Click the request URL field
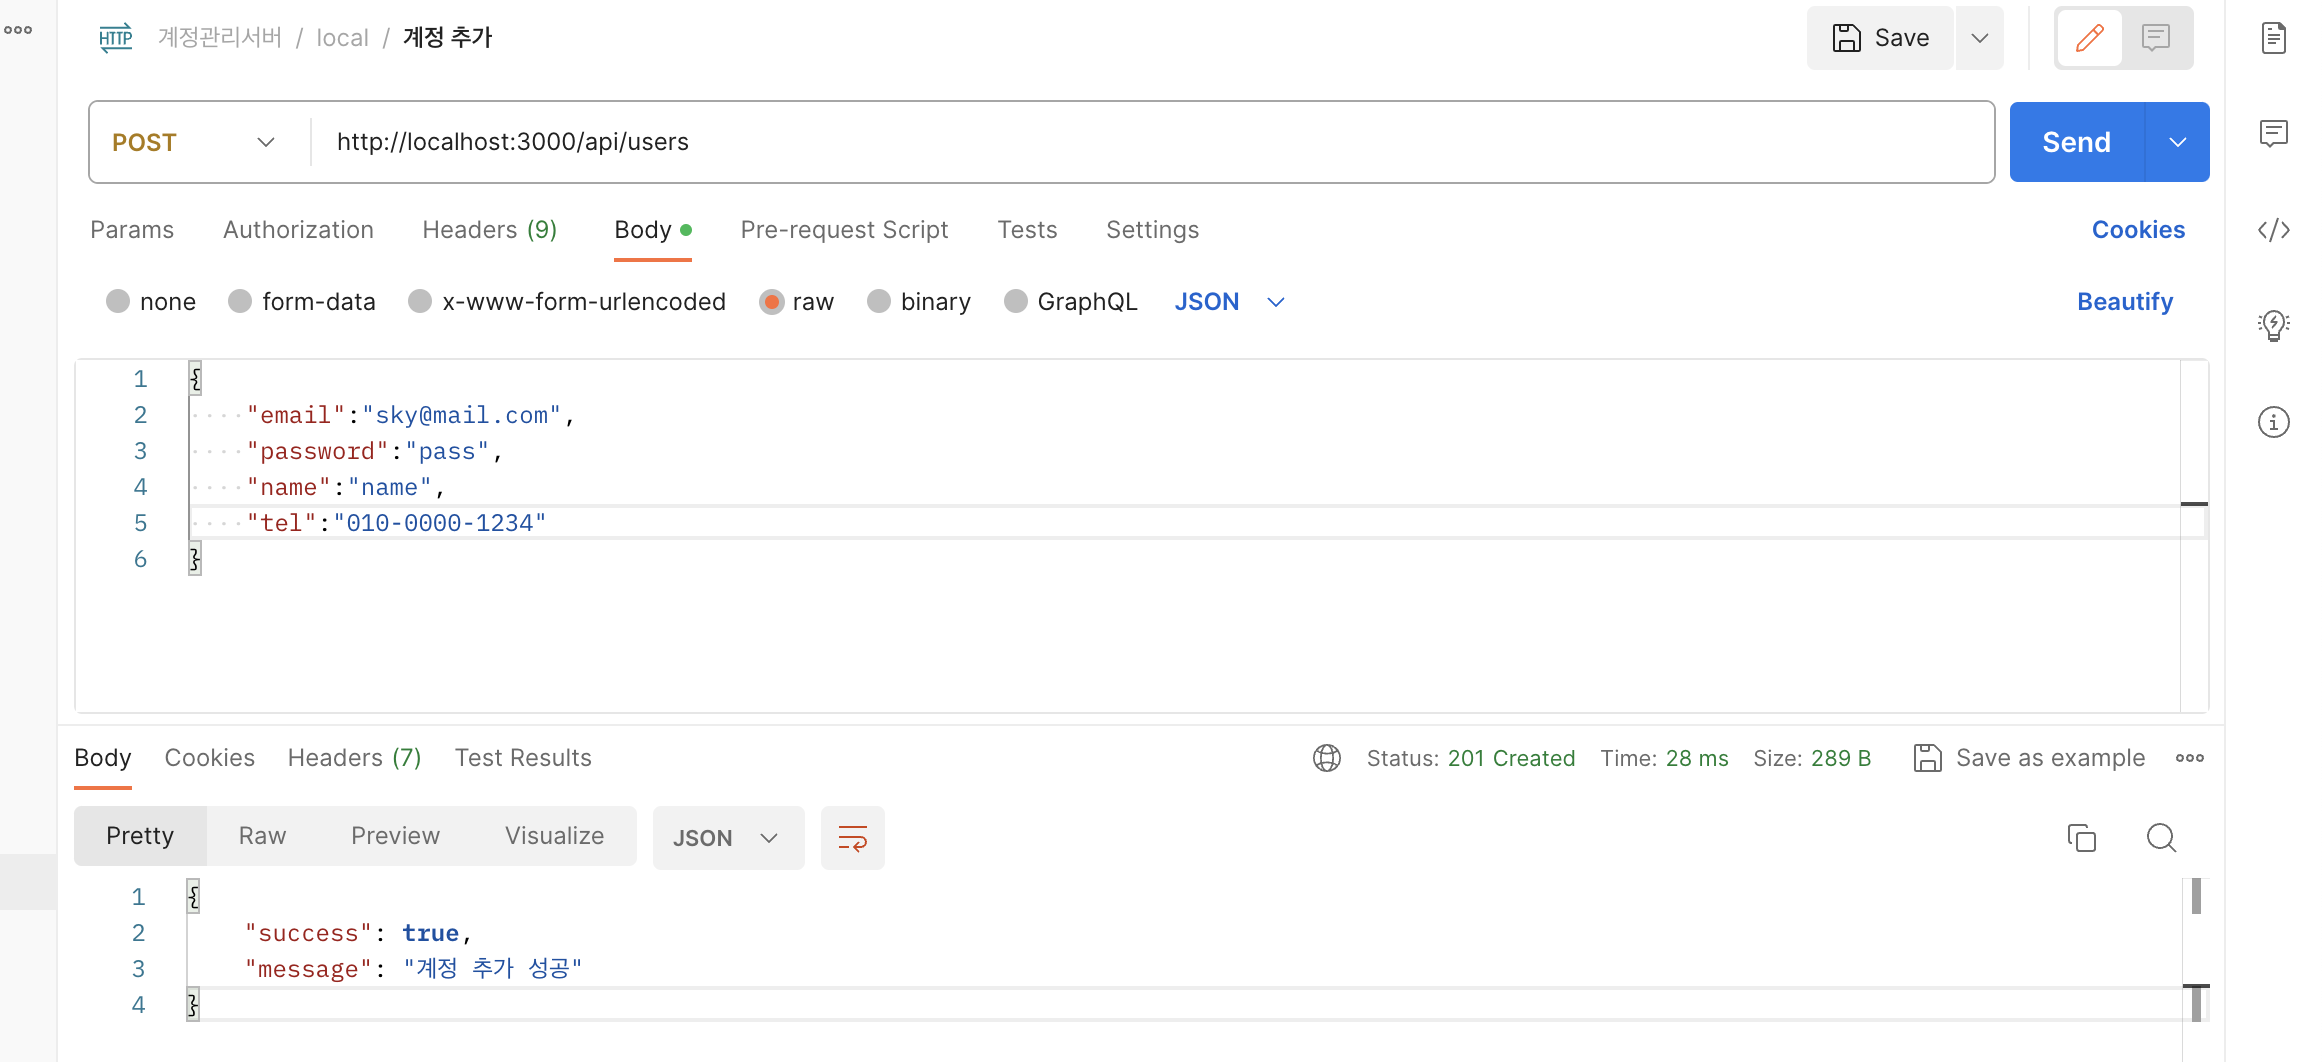 (x=1150, y=142)
